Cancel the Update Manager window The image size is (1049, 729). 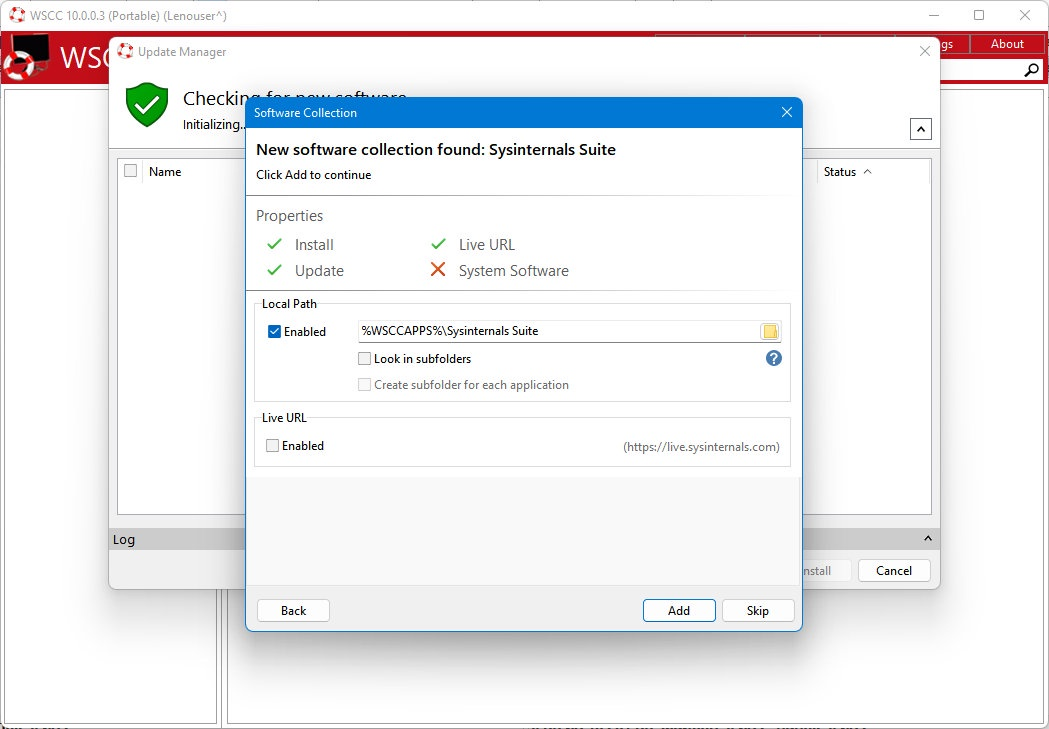[x=894, y=570]
